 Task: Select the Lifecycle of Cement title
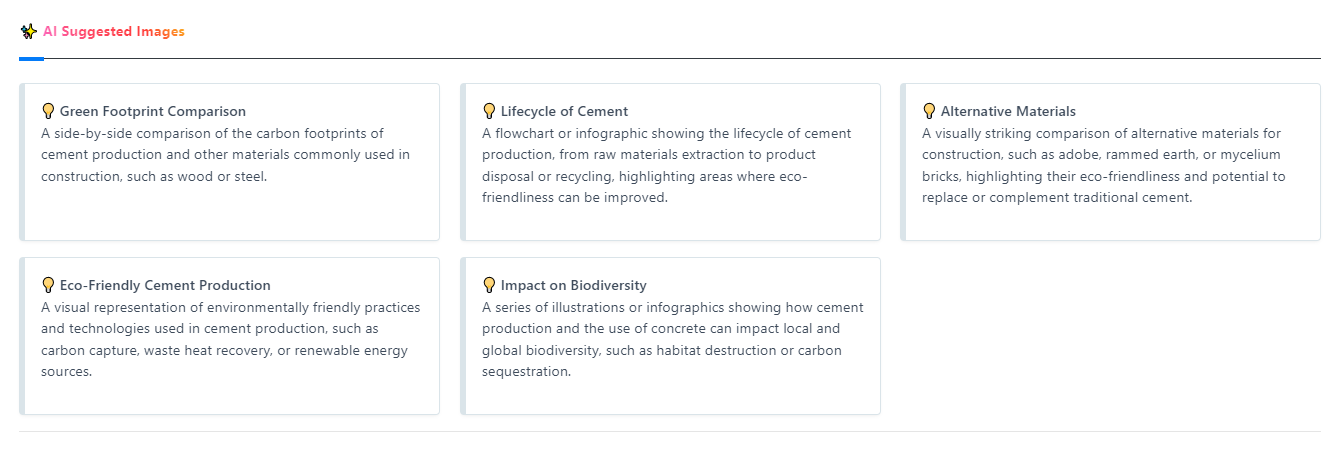pos(565,111)
